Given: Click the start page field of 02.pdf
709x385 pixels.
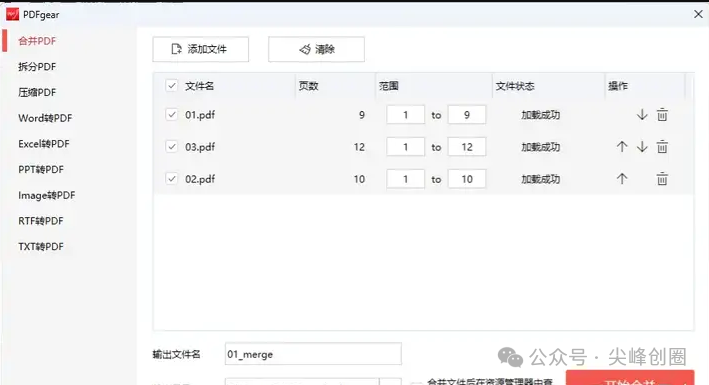Looking at the screenshot, I should pos(406,179).
